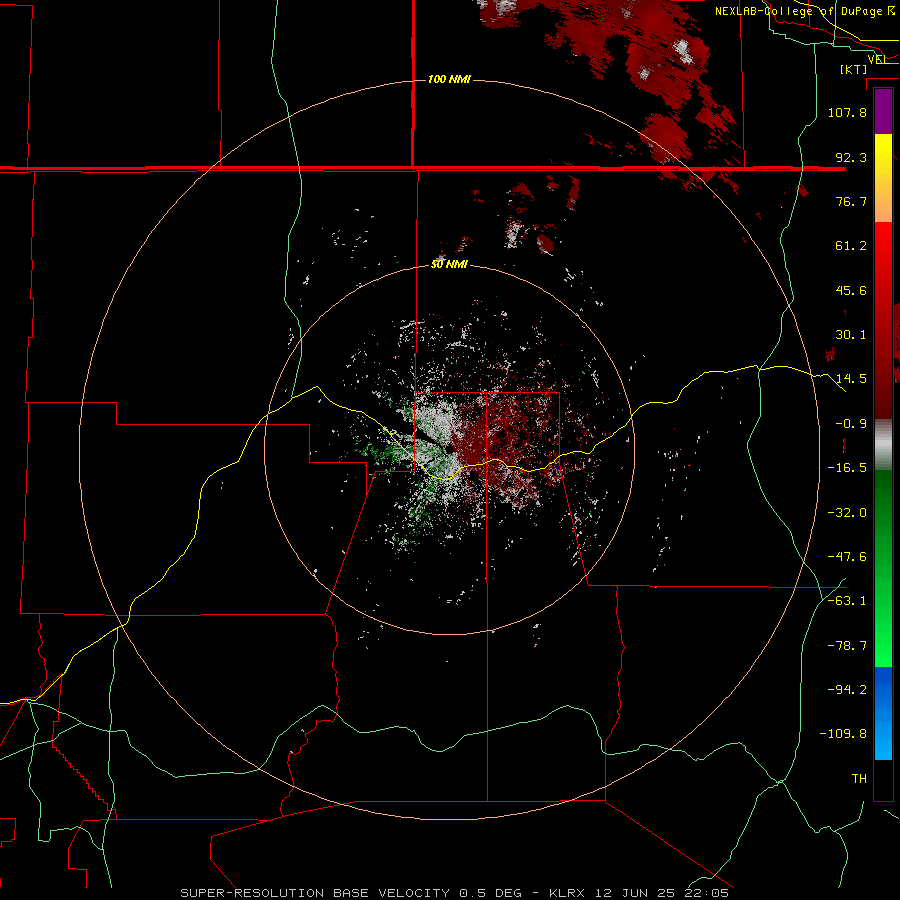Click the 100 NMI range ring label
The height and width of the screenshot is (900, 900).
coord(449,79)
